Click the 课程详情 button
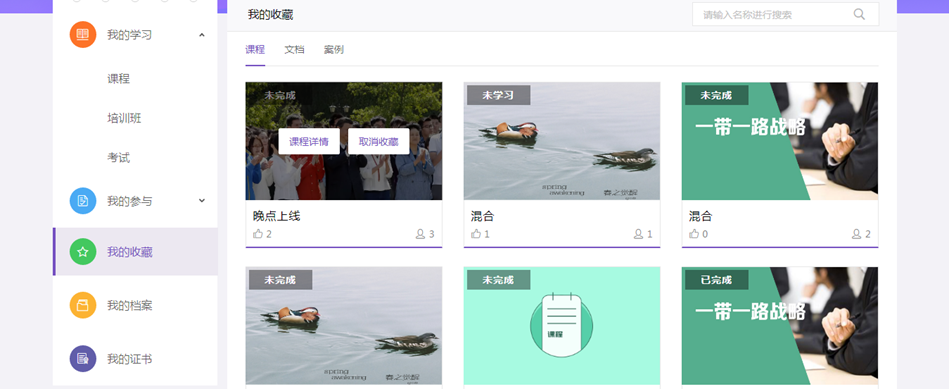 point(309,142)
